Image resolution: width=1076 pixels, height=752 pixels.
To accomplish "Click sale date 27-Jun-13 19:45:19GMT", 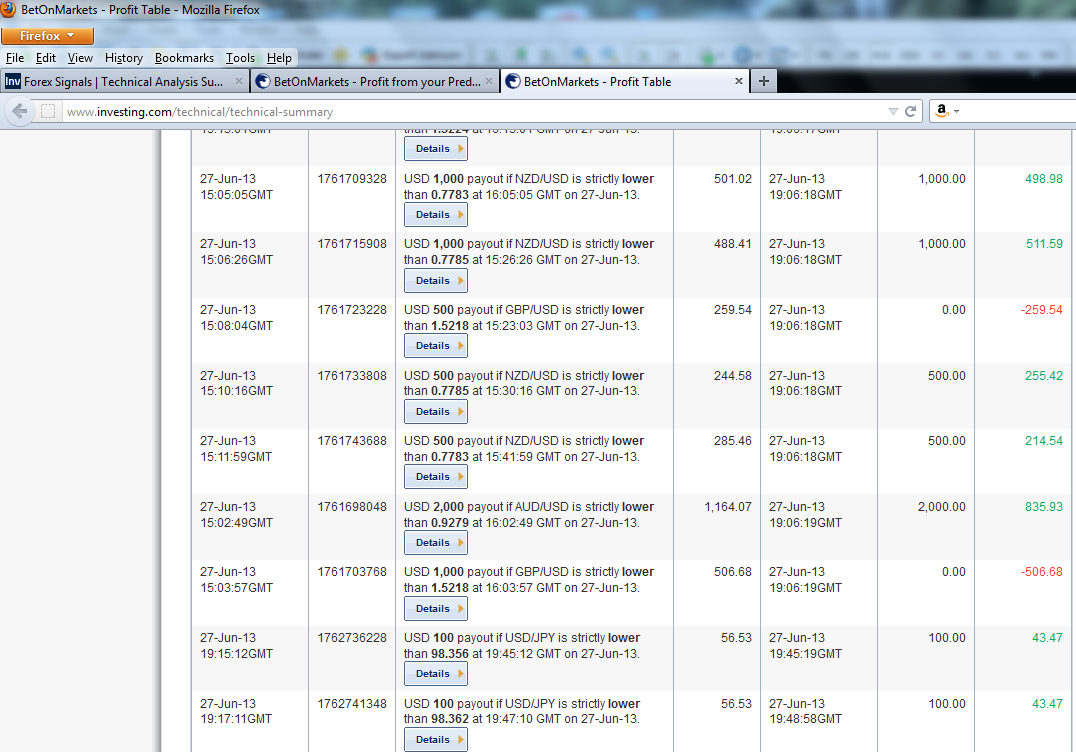I will point(805,646).
